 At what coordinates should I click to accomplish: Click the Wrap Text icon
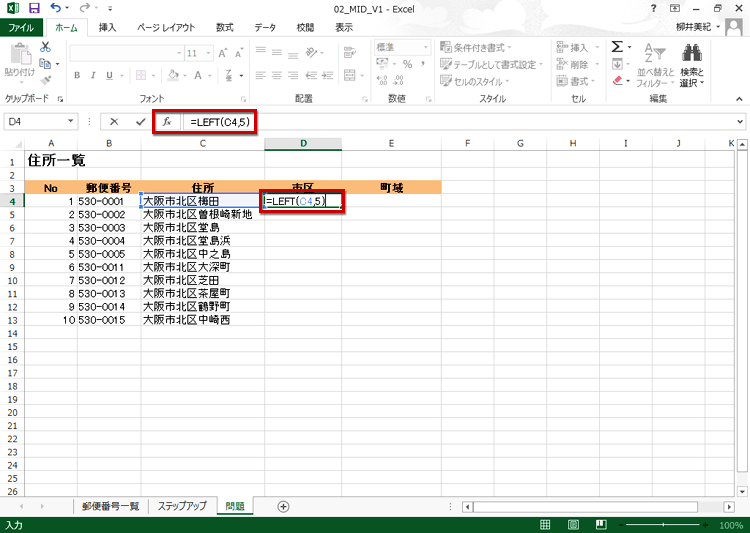click(x=350, y=52)
